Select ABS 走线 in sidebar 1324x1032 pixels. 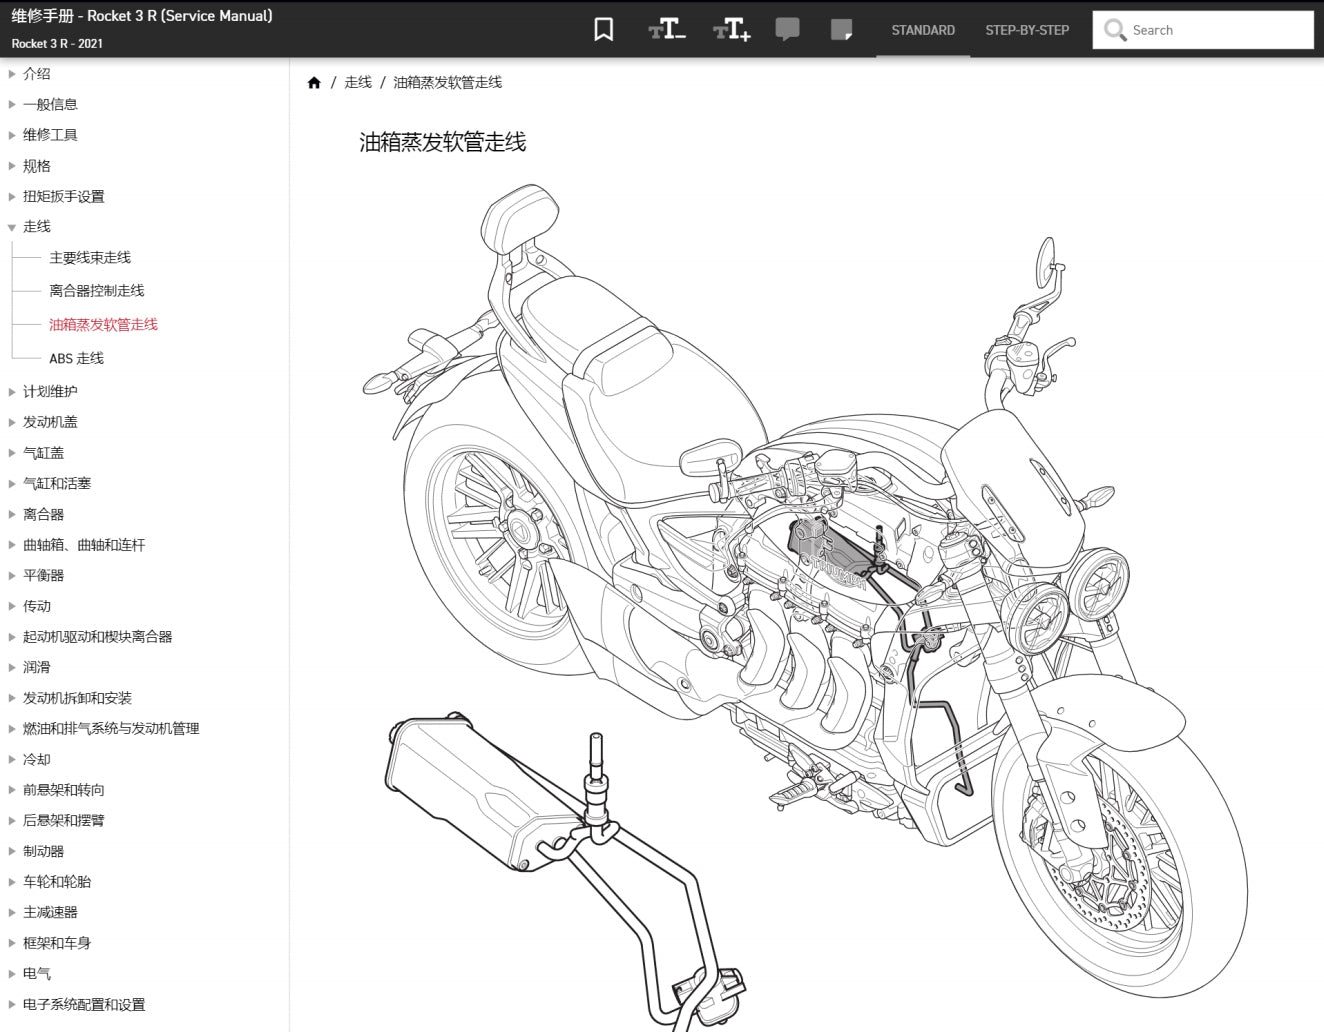pyautogui.click(x=76, y=358)
